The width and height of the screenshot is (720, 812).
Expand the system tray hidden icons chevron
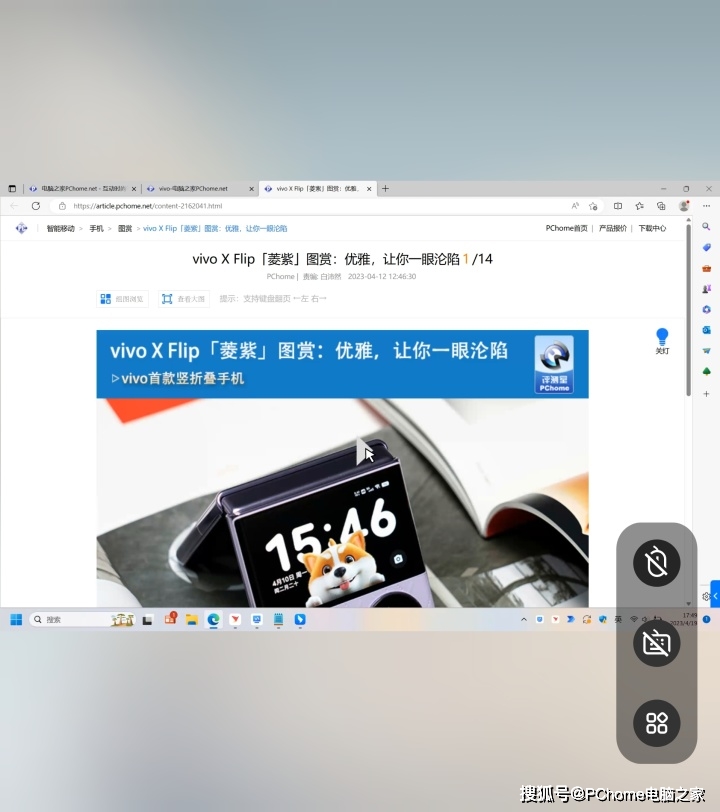coord(524,619)
